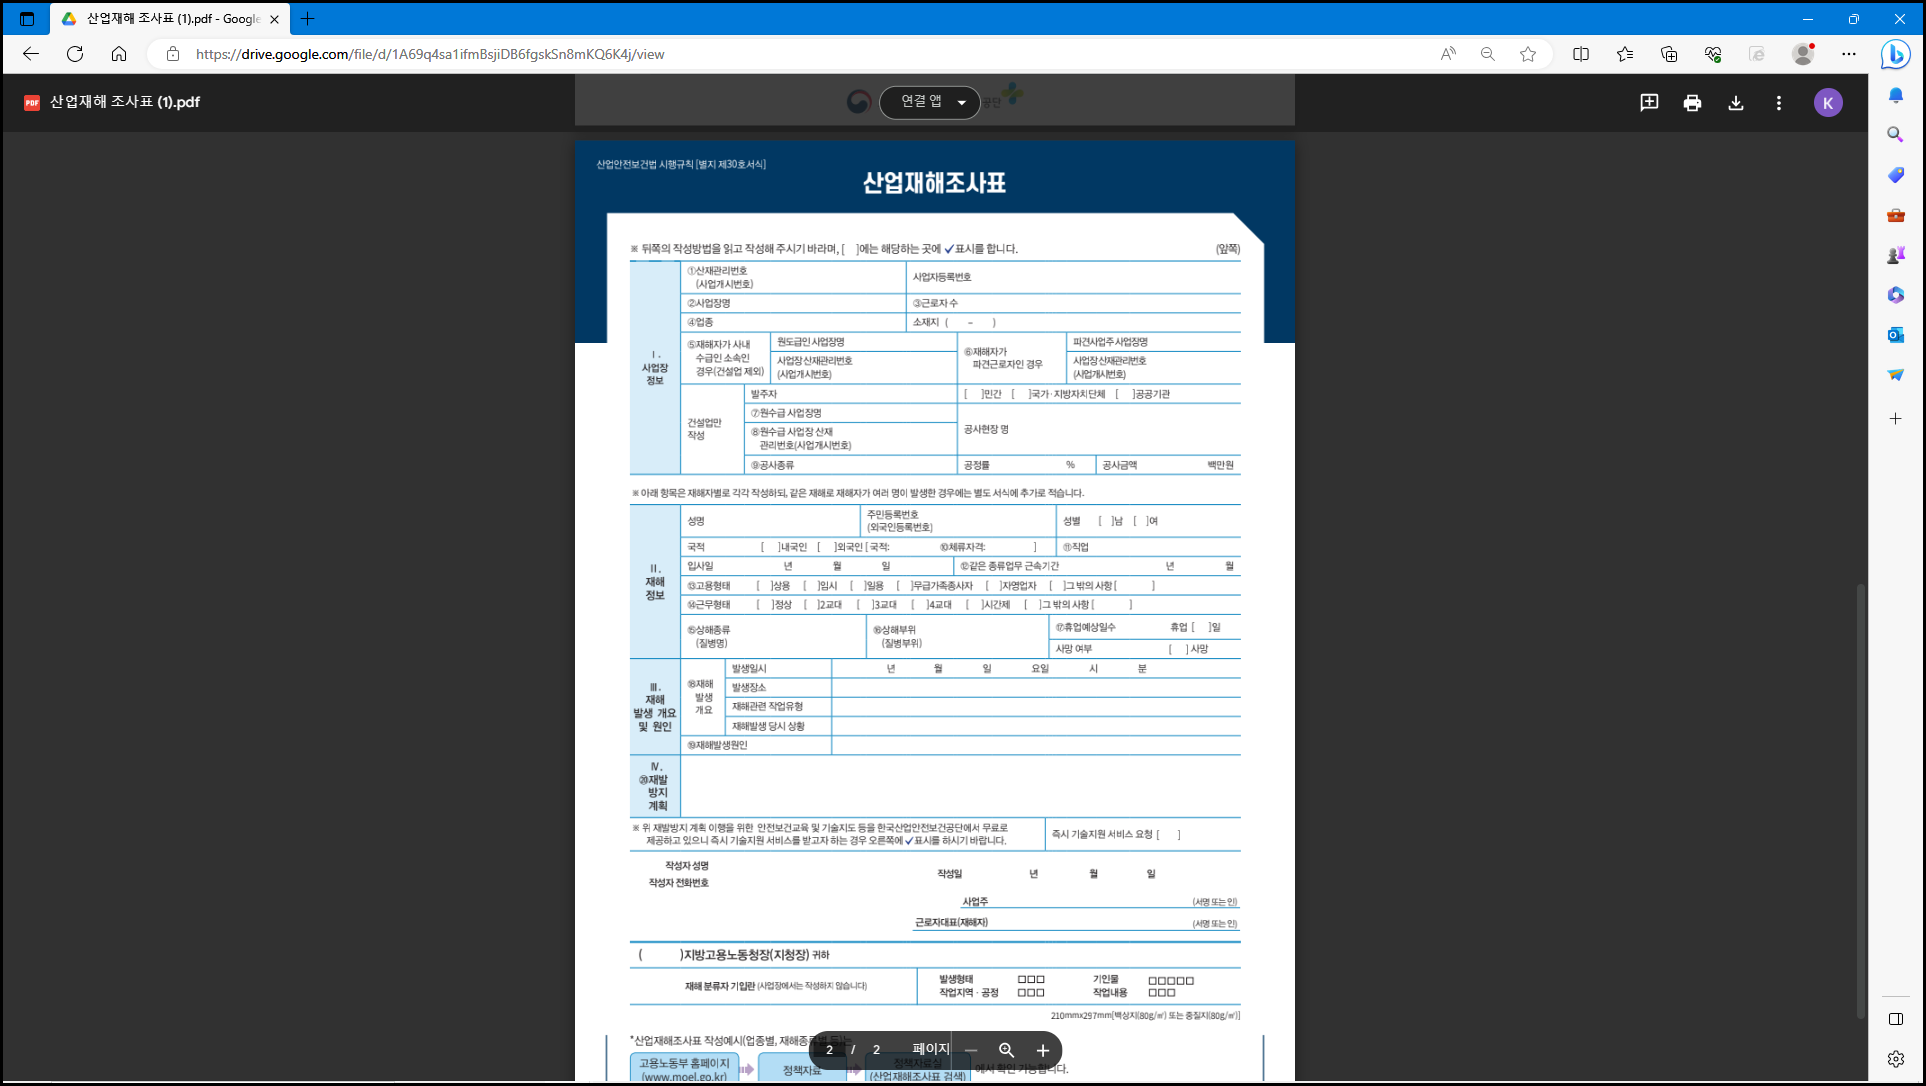The width and height of the screenshot is (1926, 1086).
Task: Check the 남 gender bracket
Action: [1107, 521]
